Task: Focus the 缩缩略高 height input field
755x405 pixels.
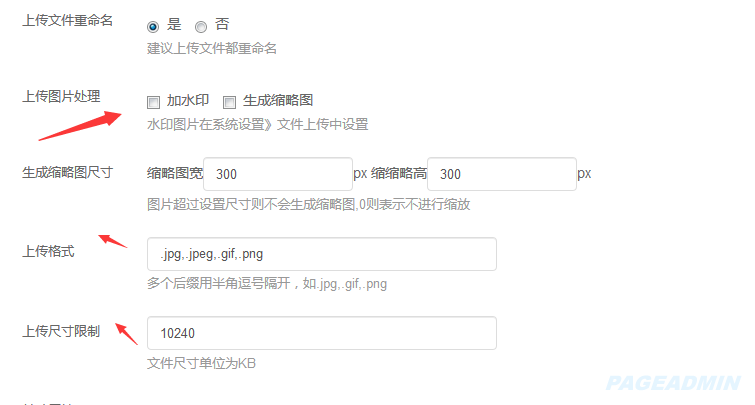Action: coord(502,174)
